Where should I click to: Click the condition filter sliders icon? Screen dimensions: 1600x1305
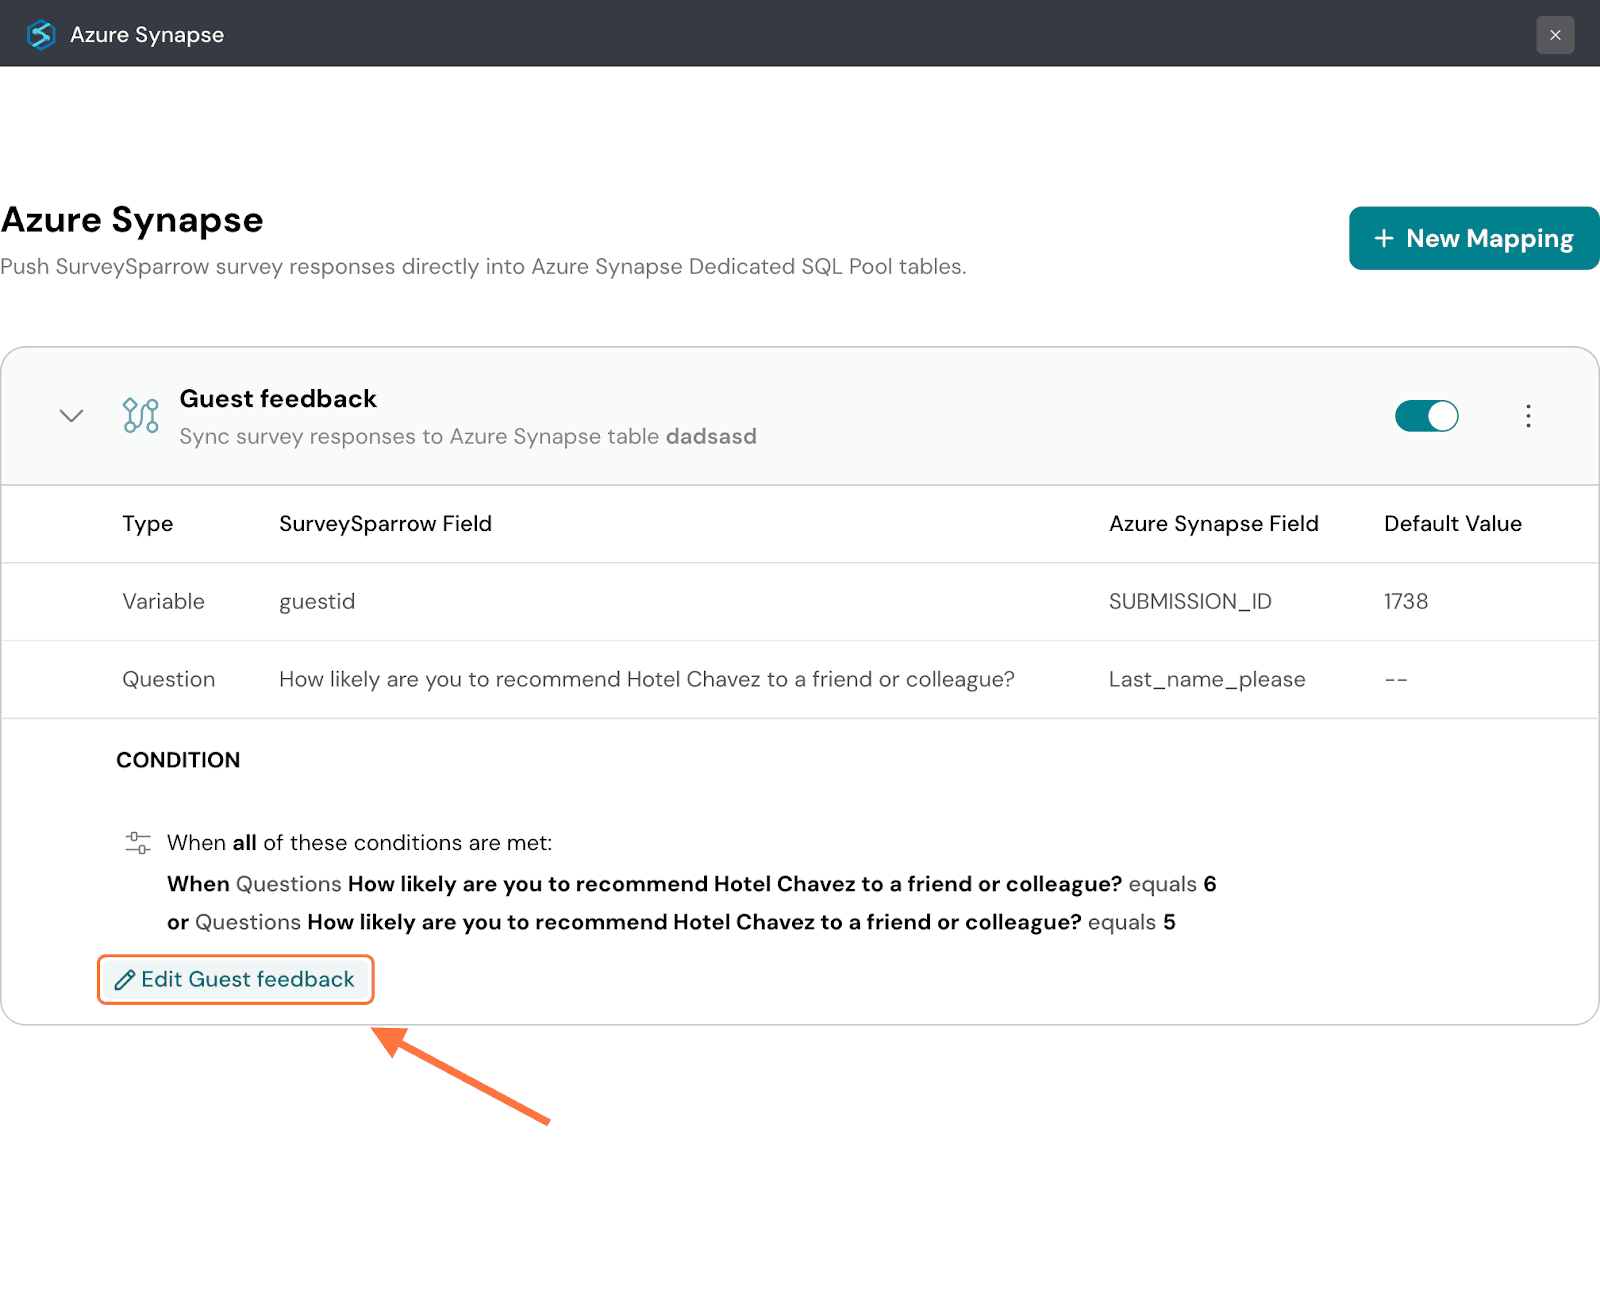(138, 843)
